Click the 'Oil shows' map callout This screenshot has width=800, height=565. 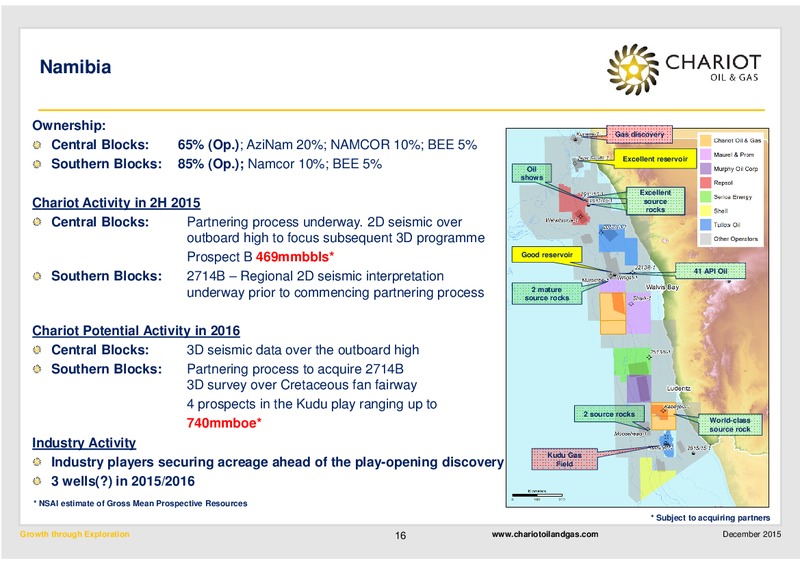(532, 174)
